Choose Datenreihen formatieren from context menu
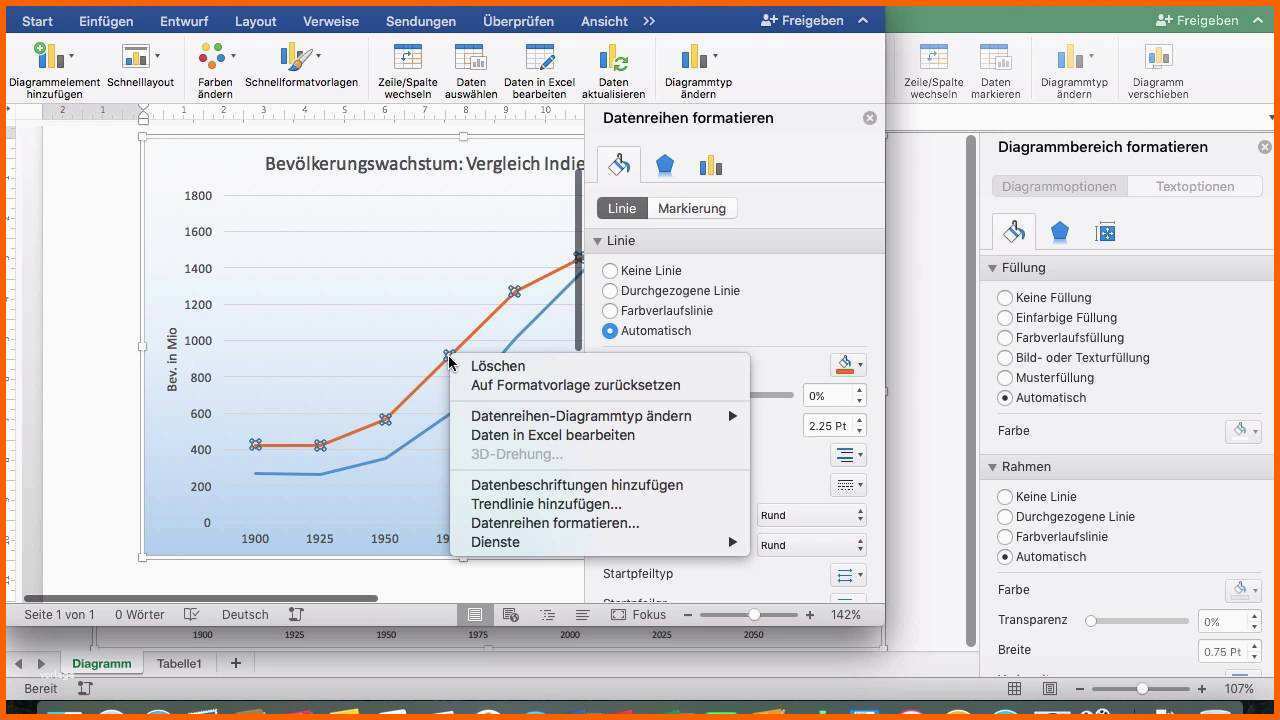 coord(555,523)
